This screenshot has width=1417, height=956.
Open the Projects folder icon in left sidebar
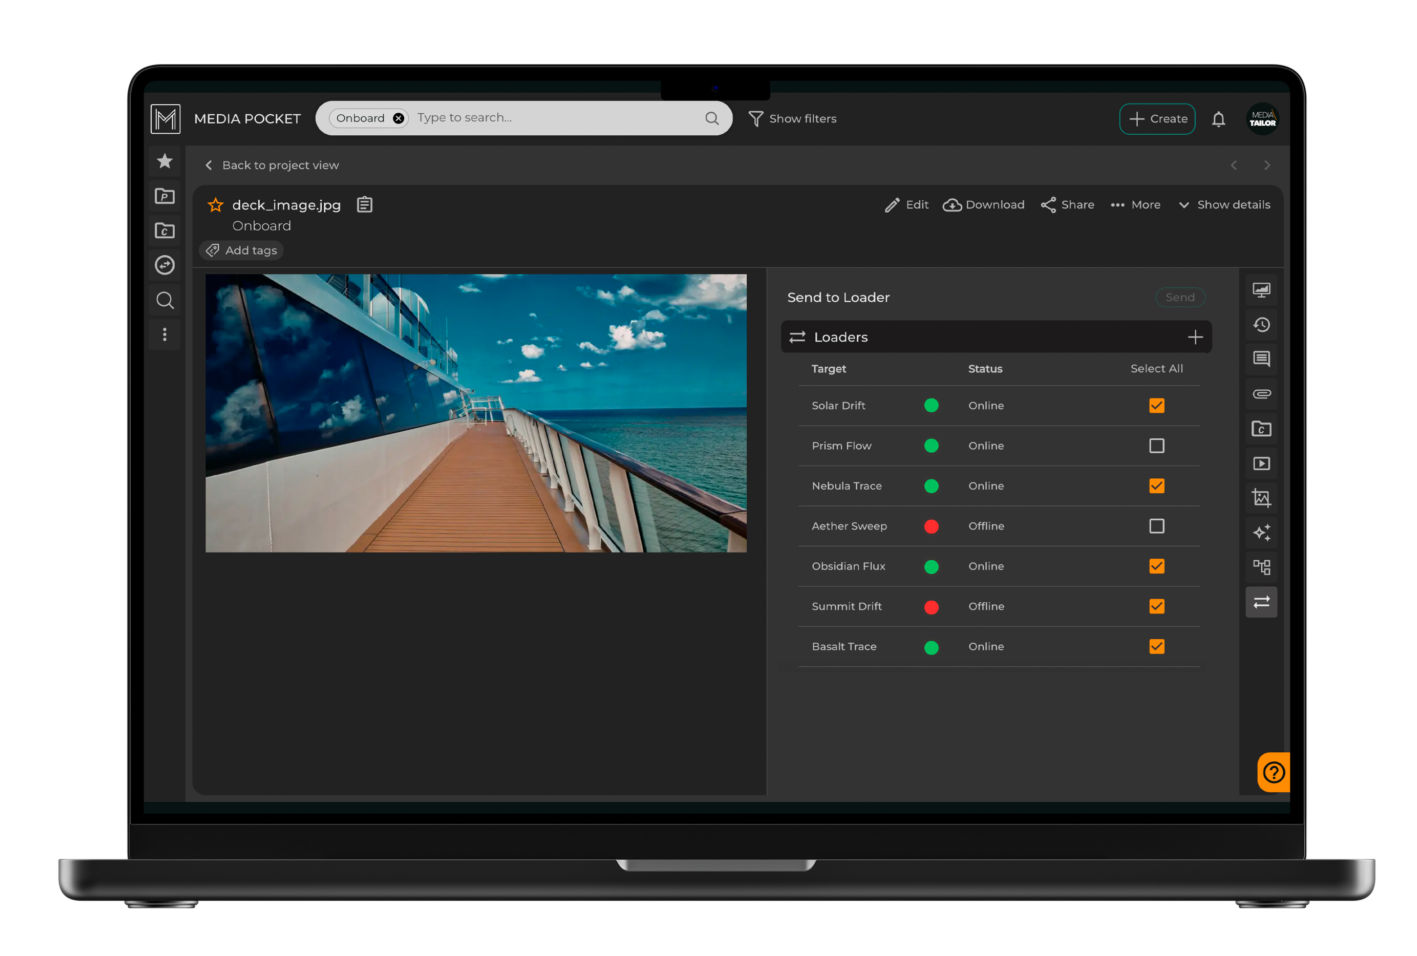pos(164,196)
